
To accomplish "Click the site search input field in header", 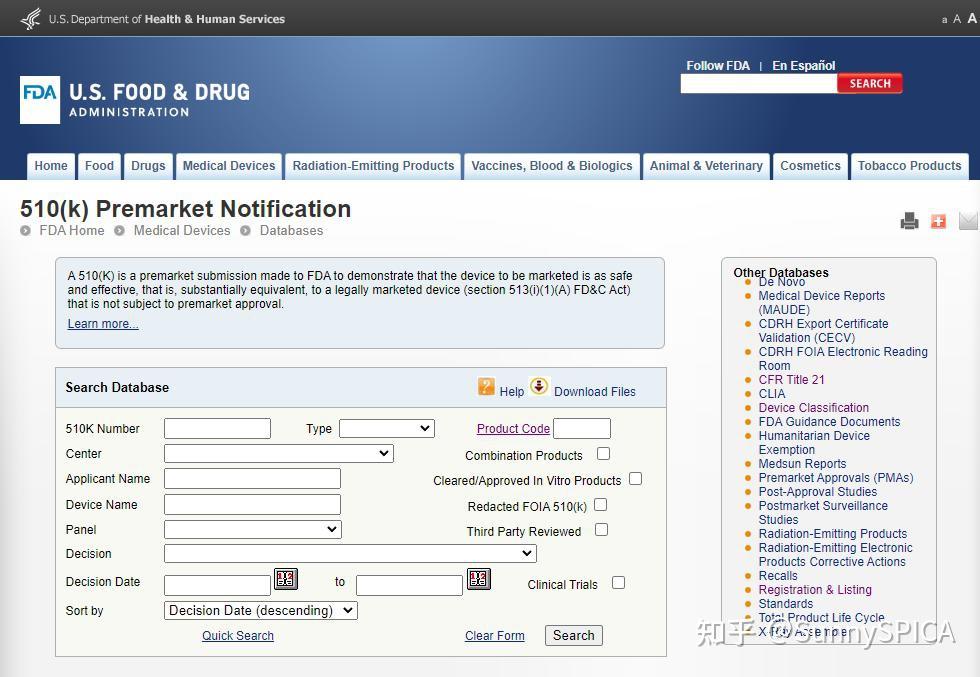I will tap(759, 83).
